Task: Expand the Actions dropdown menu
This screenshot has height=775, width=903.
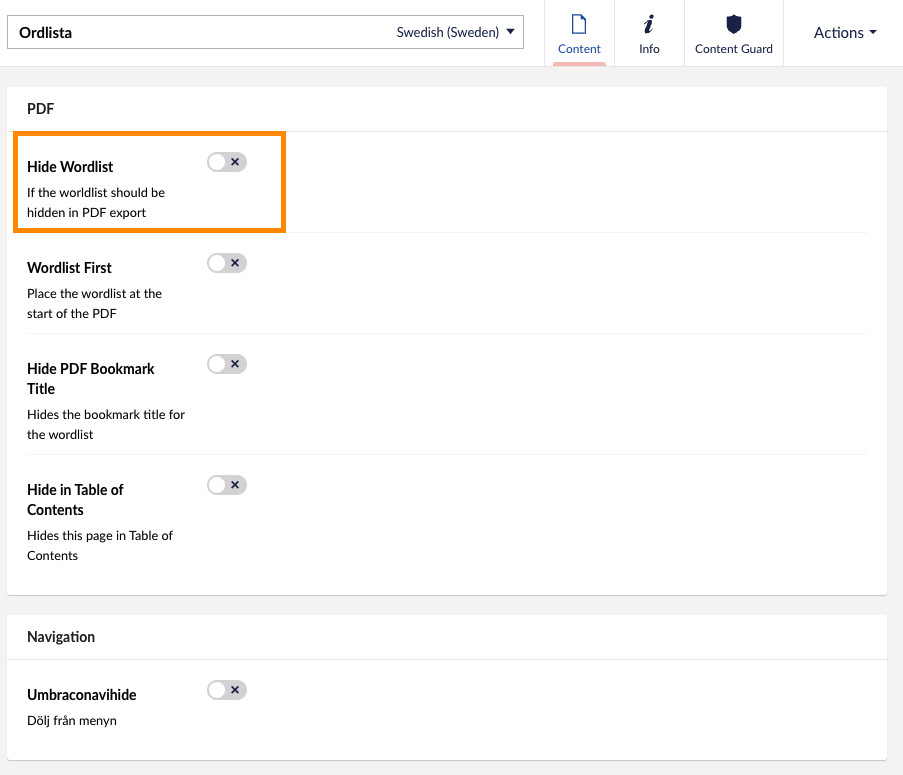Action: [x=844, y=33]
